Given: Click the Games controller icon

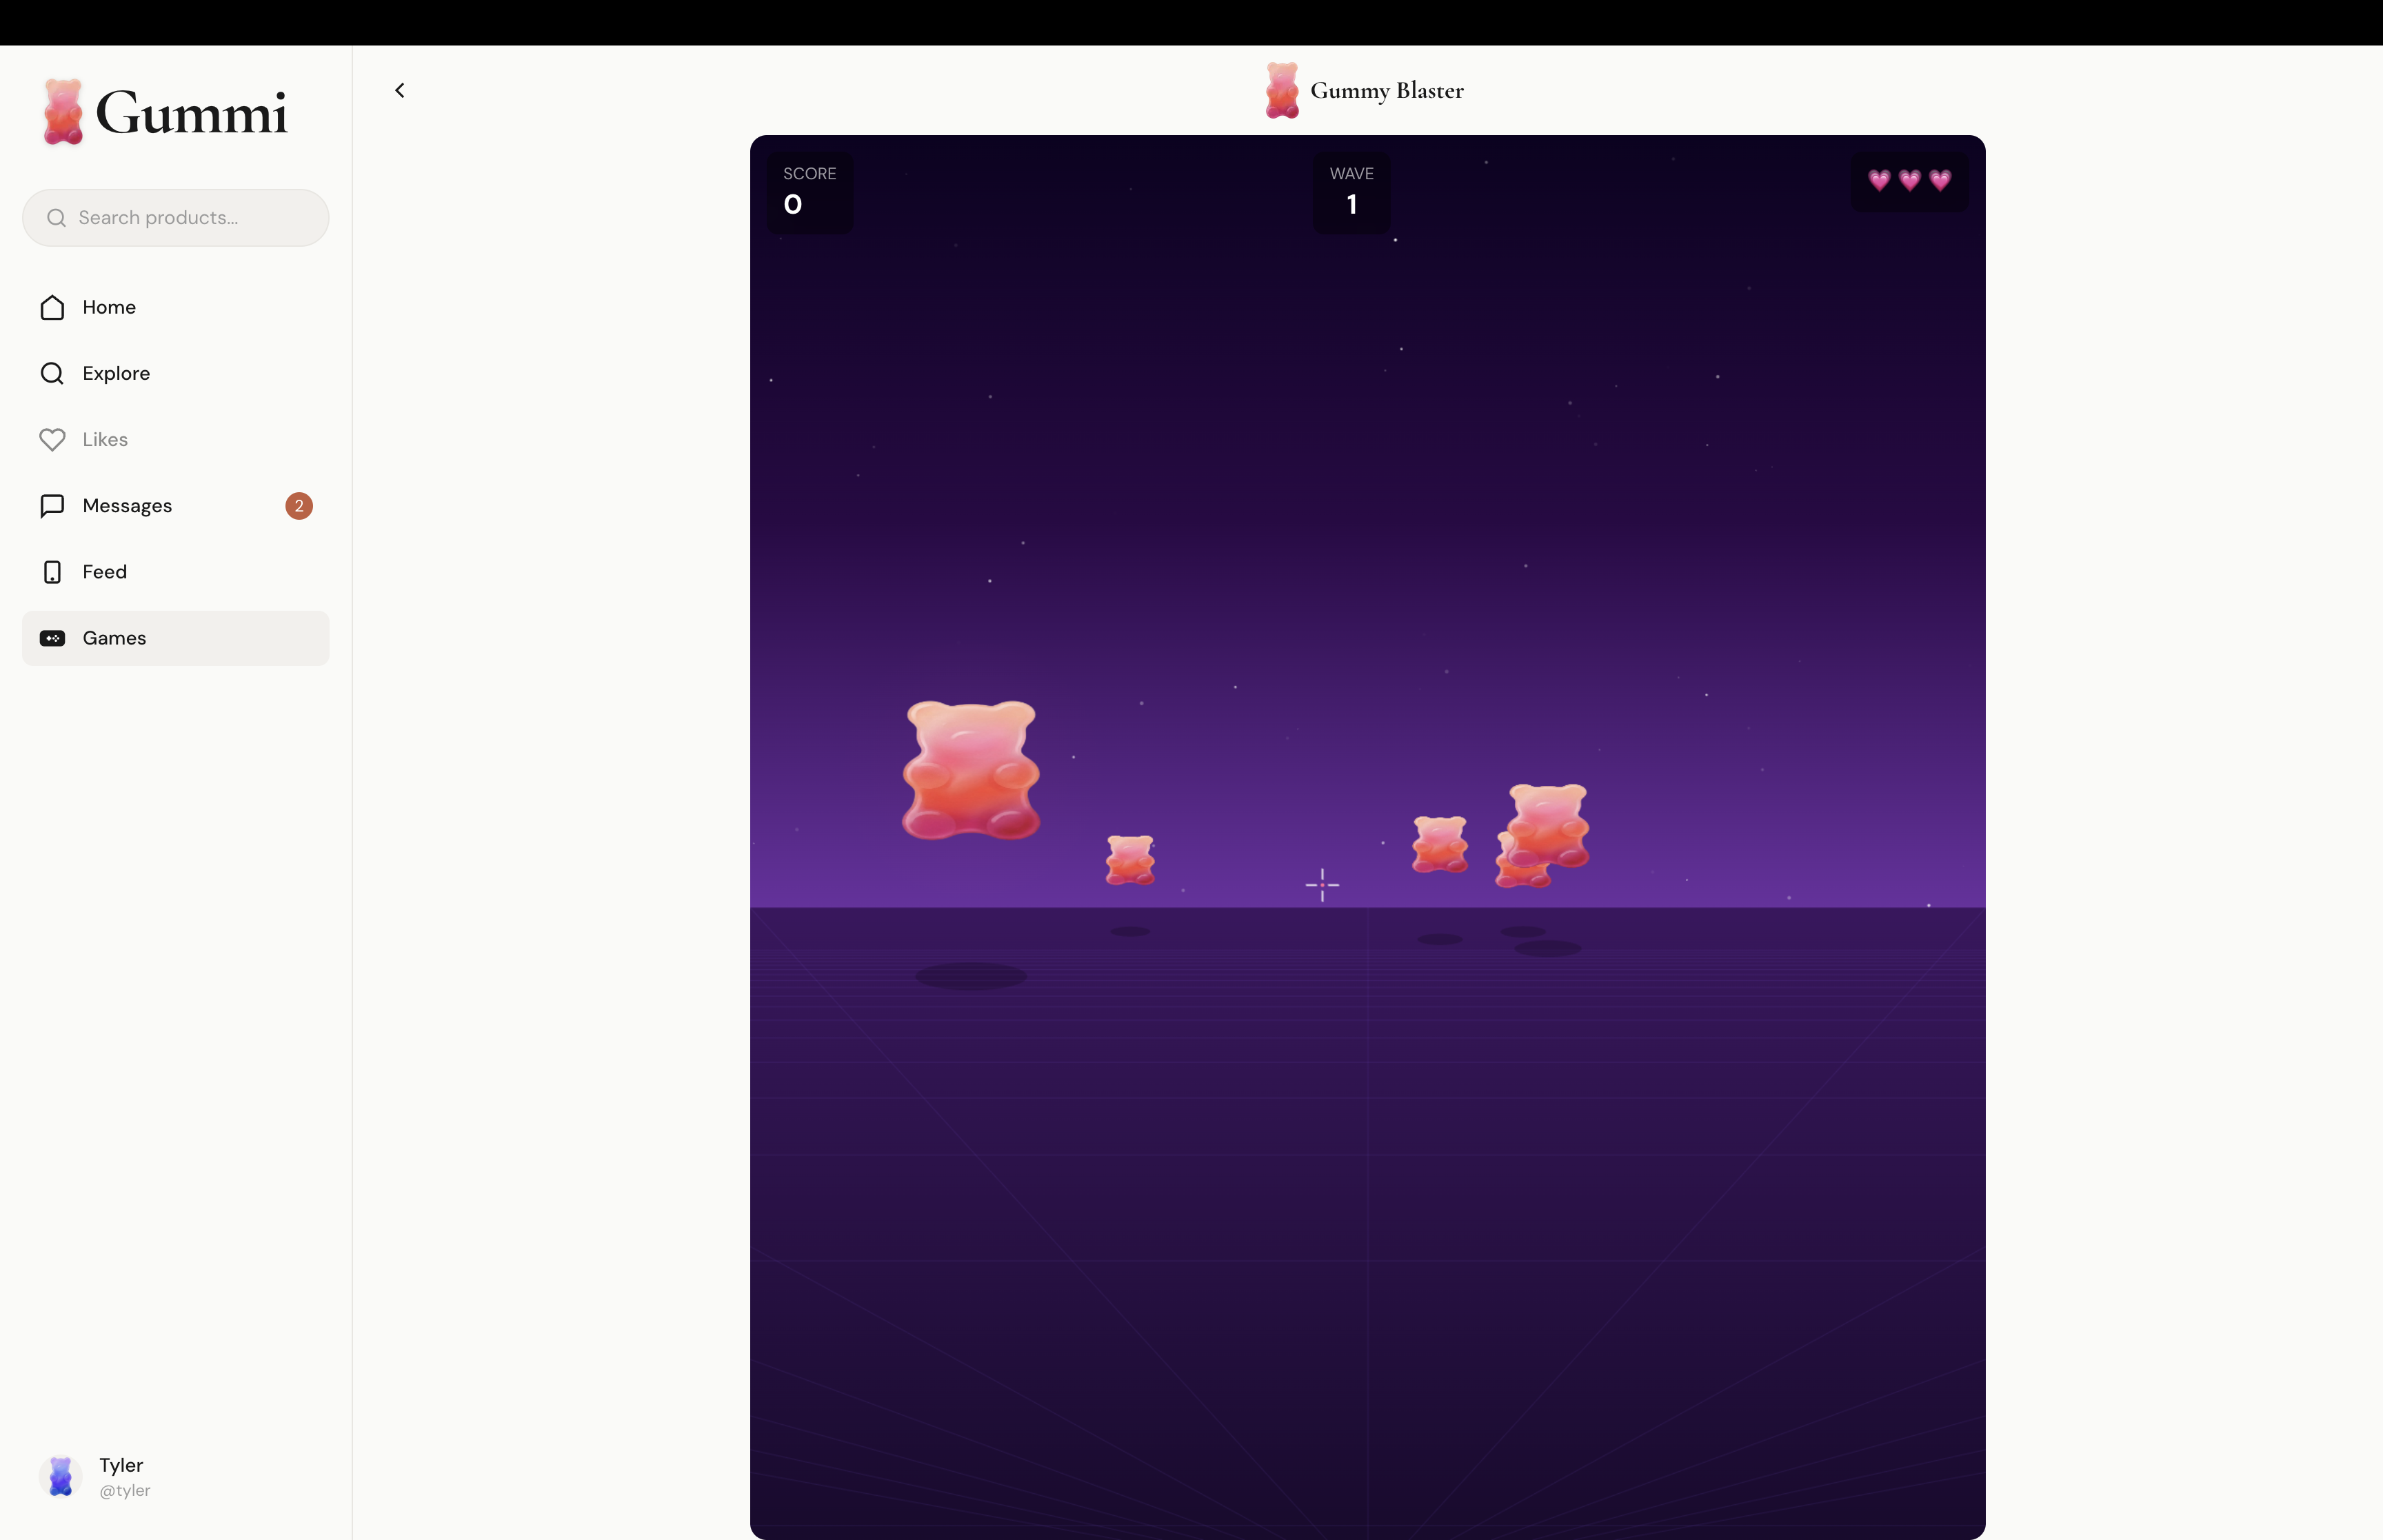Looking at the screenshot, I should click(52, 638).
